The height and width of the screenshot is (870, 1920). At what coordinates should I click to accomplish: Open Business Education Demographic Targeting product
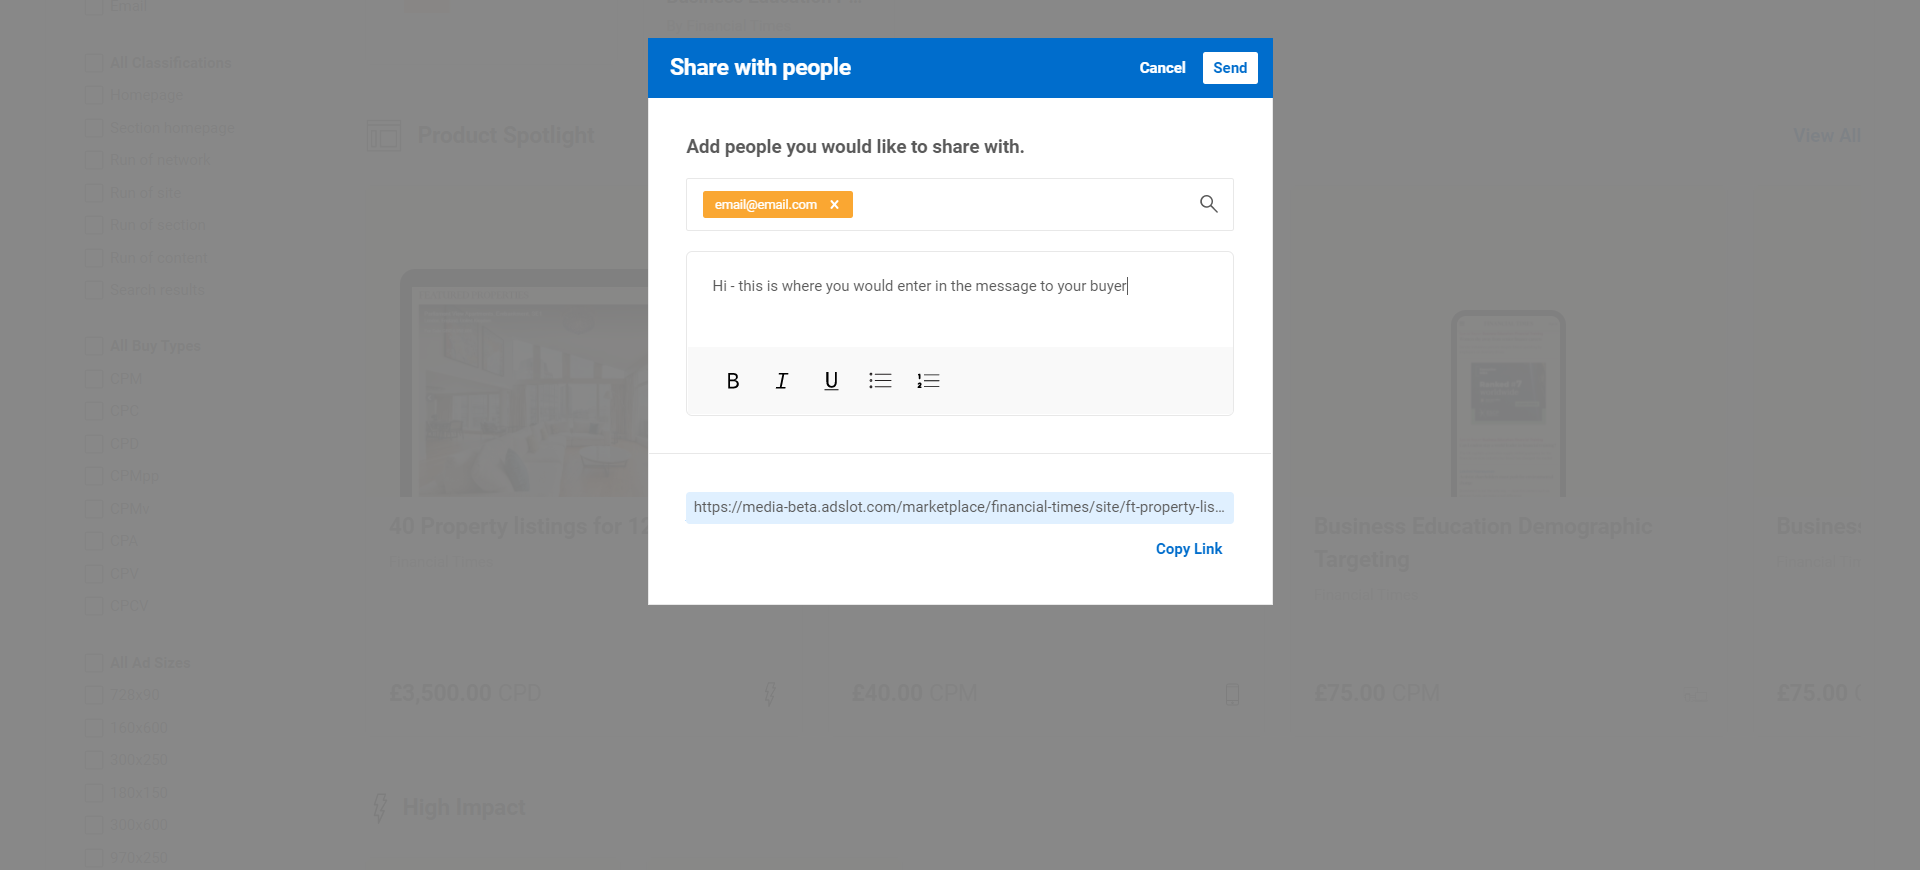(x=1483, y=542)
